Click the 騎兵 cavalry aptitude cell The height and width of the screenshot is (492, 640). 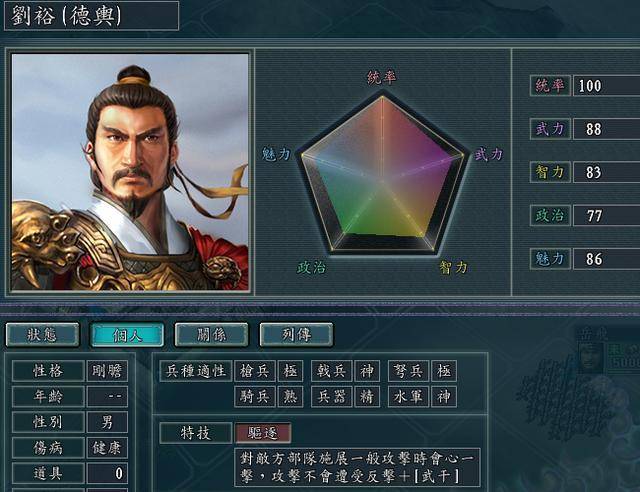[x=255, y=396]
